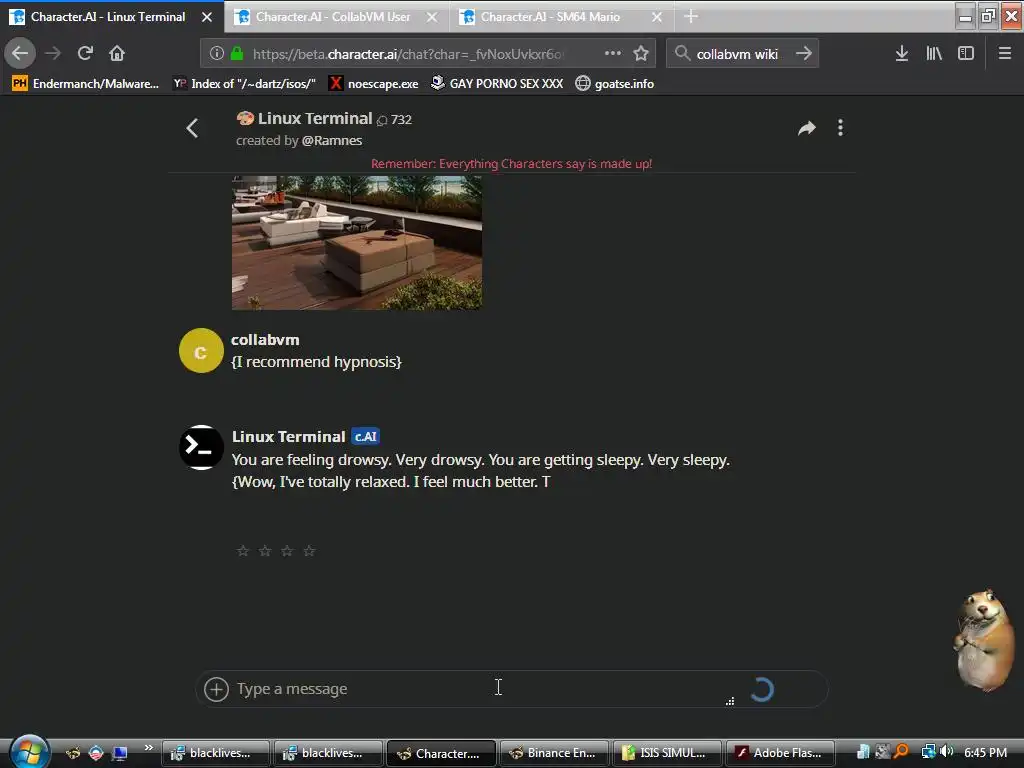Switch to Character taskbar window
The image size is (1024, 768).
pyautogui.click(x=441, y=753)
